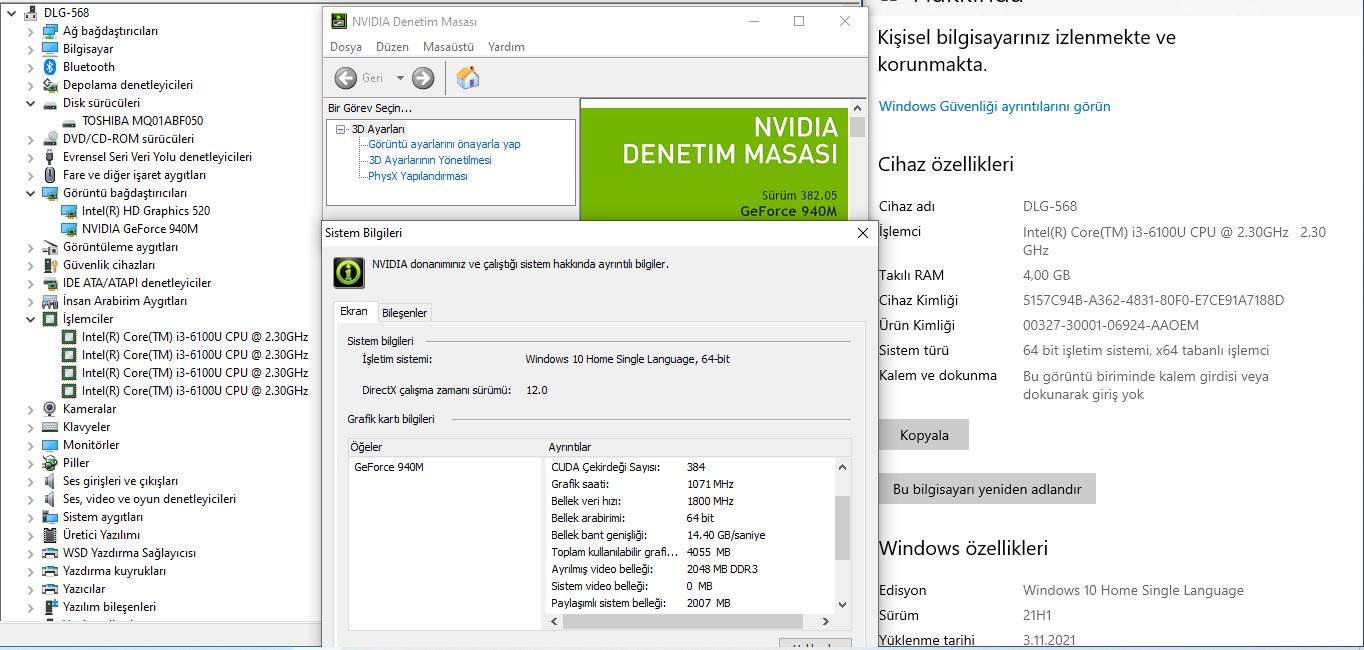Click the NVIDIA back arrow (Geri) icon

(346, 78)
